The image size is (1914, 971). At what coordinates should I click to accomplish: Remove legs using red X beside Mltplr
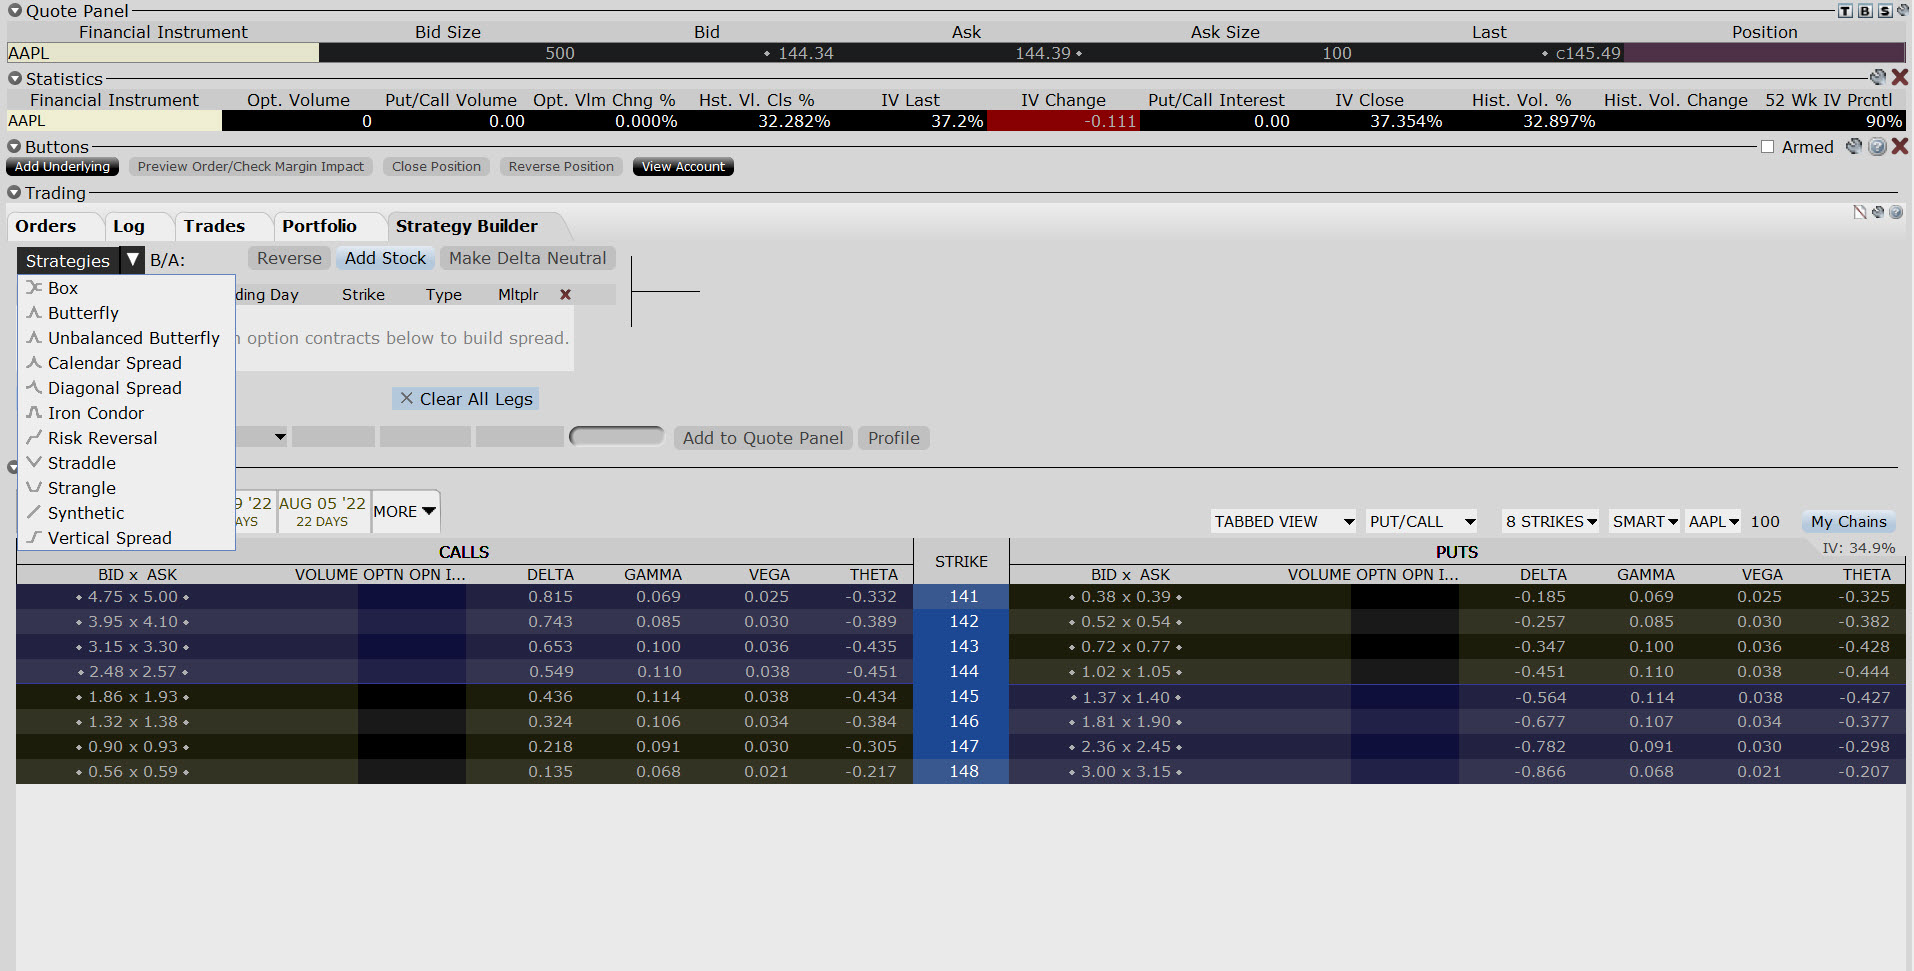(x=565, y=294)
